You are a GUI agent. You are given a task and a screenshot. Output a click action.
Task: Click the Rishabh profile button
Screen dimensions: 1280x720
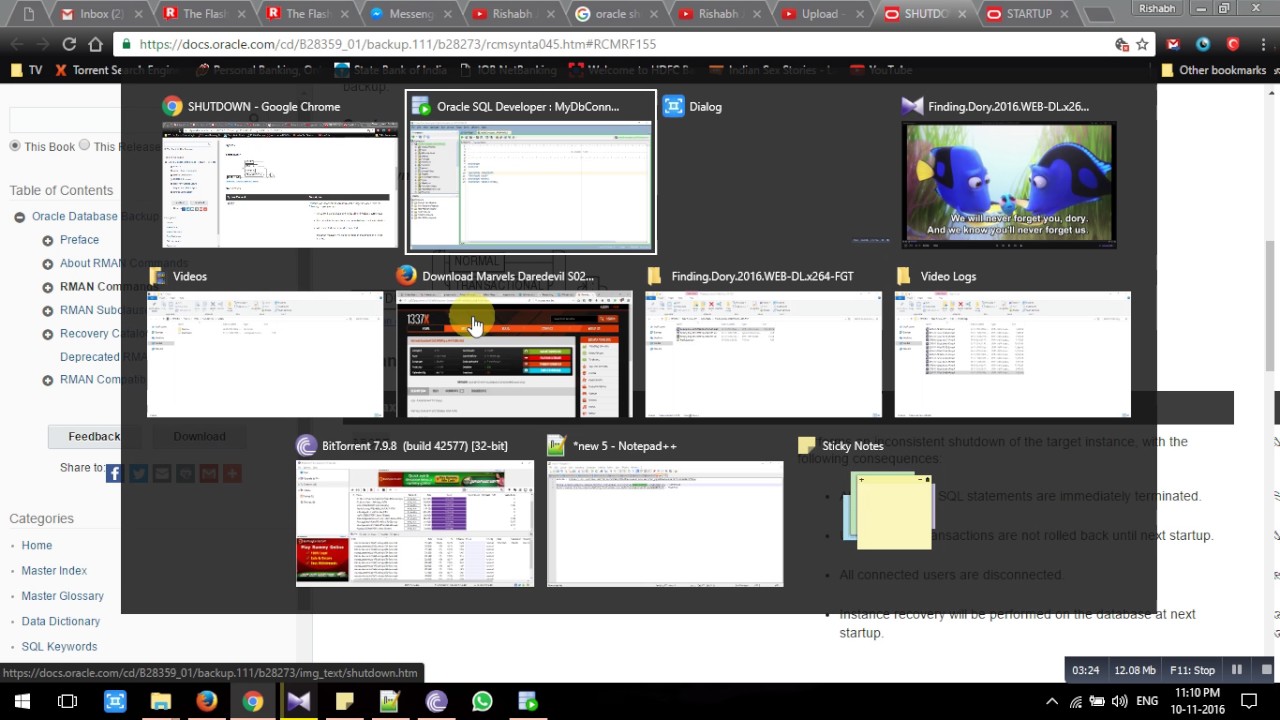(1158, 8)
